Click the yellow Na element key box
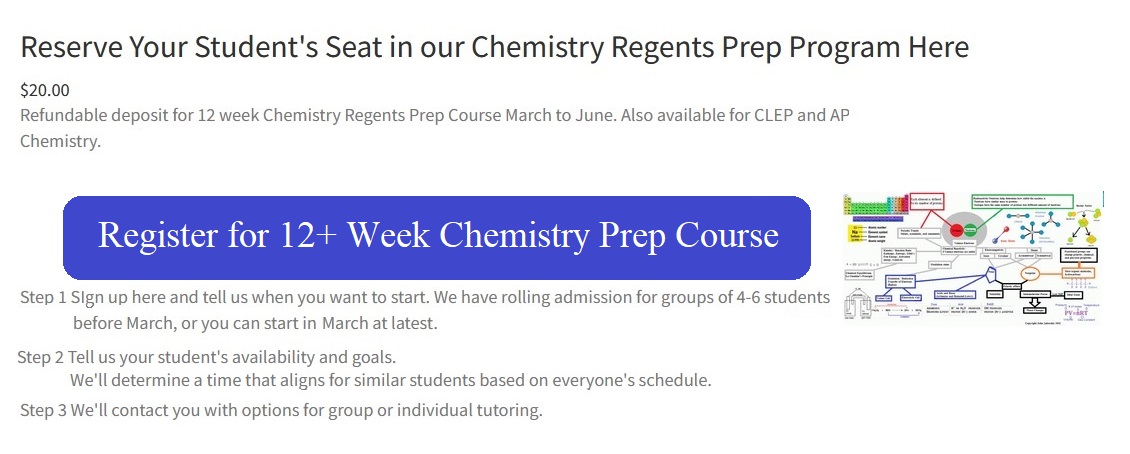This screenshot has height=454, width=1130. pyautogui.click(x=855, y=233)
